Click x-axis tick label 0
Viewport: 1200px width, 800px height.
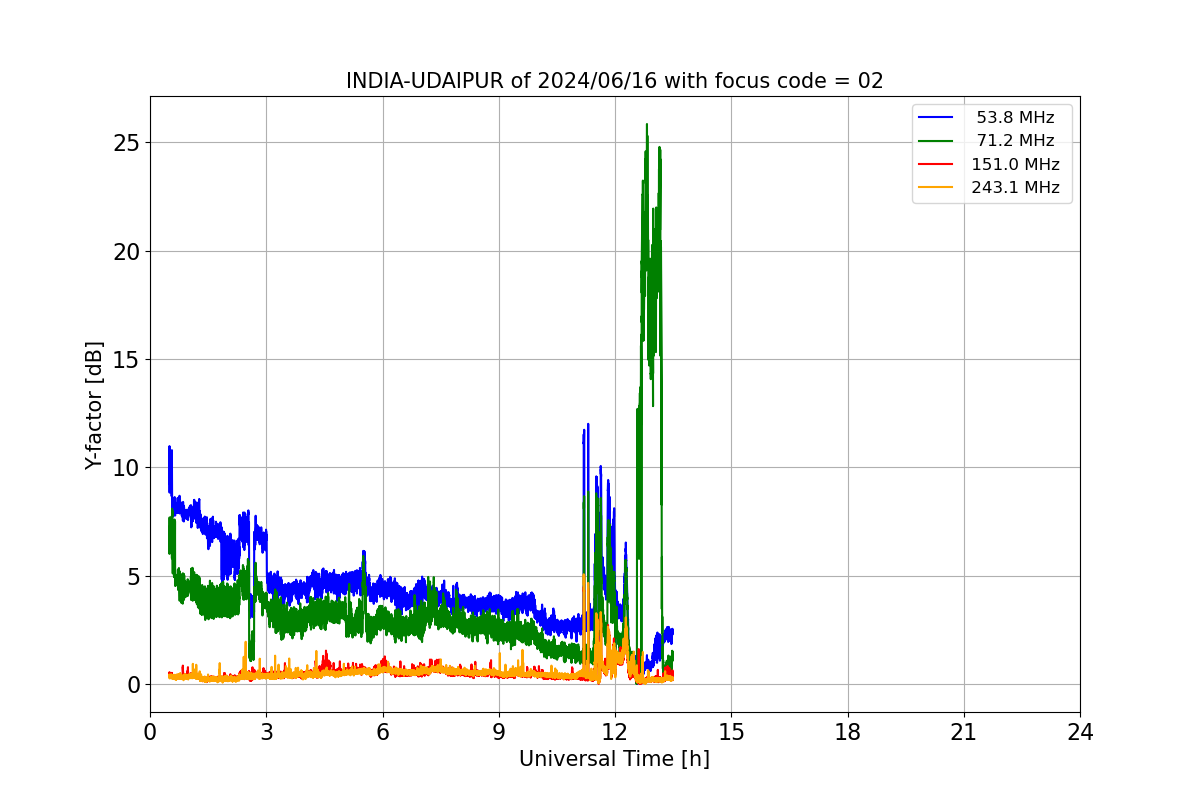coord(150,732)
